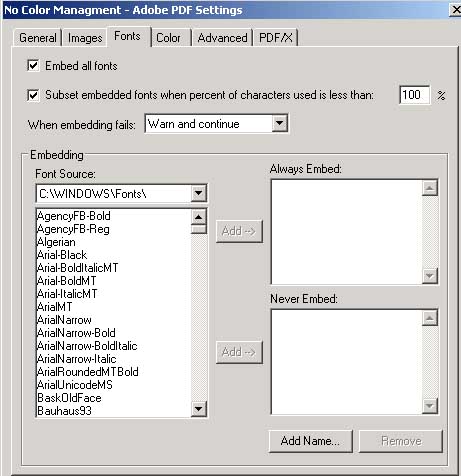Switch to the General tab
The width and height of the screenshot is (461, 476).
pos(38,38)
